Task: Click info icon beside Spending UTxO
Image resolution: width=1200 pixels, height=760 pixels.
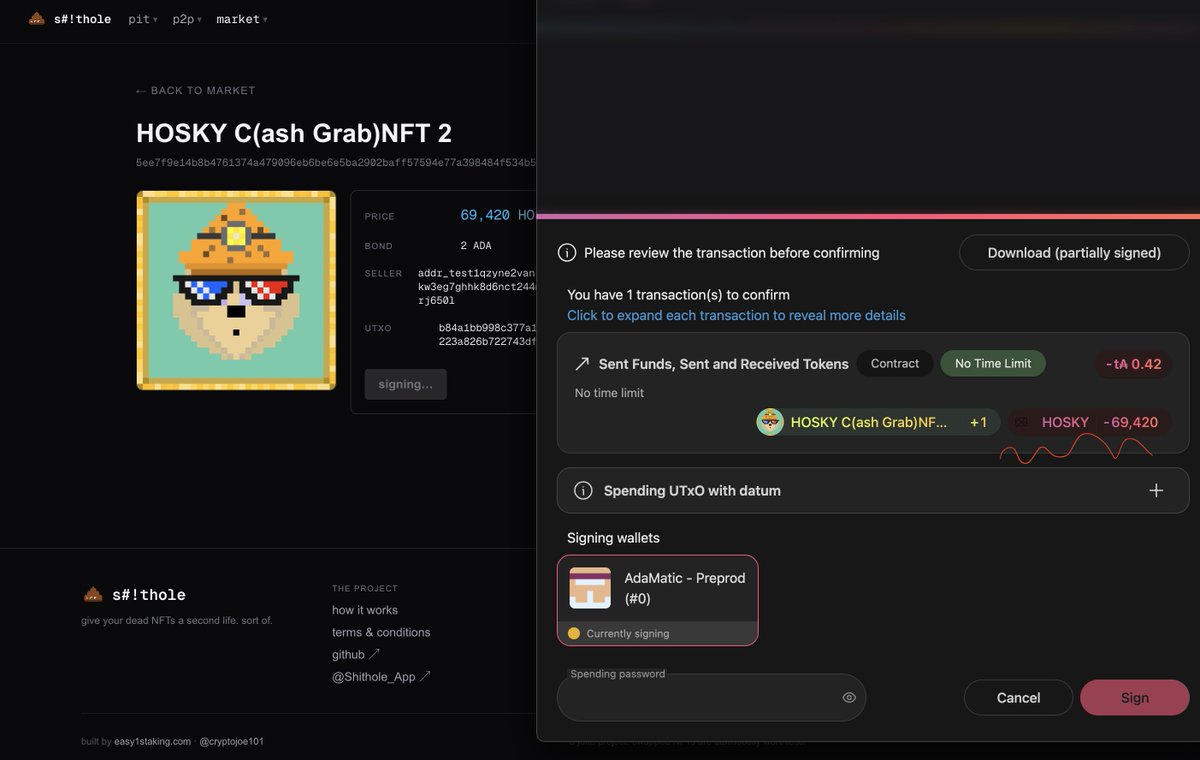Action: (x=583, y=491)
